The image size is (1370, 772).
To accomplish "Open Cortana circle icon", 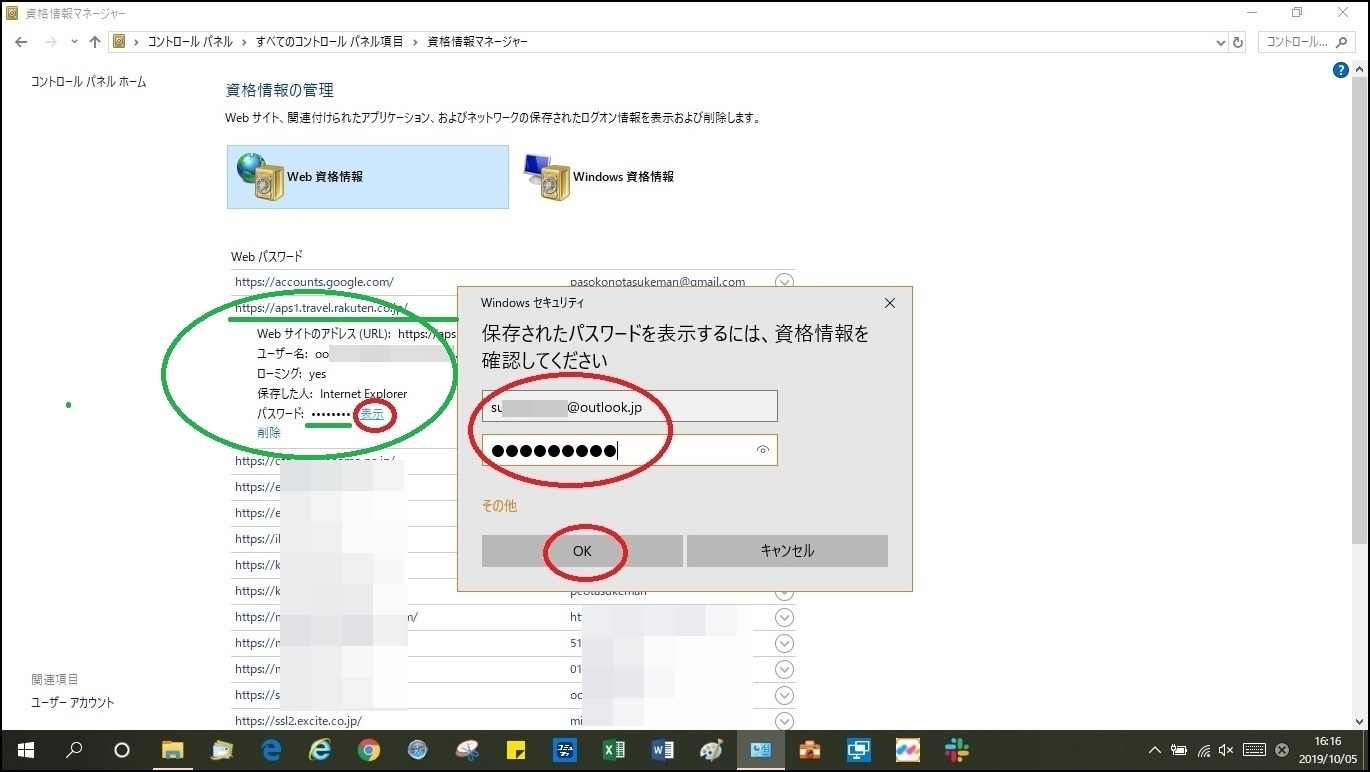I will point(122,750).
